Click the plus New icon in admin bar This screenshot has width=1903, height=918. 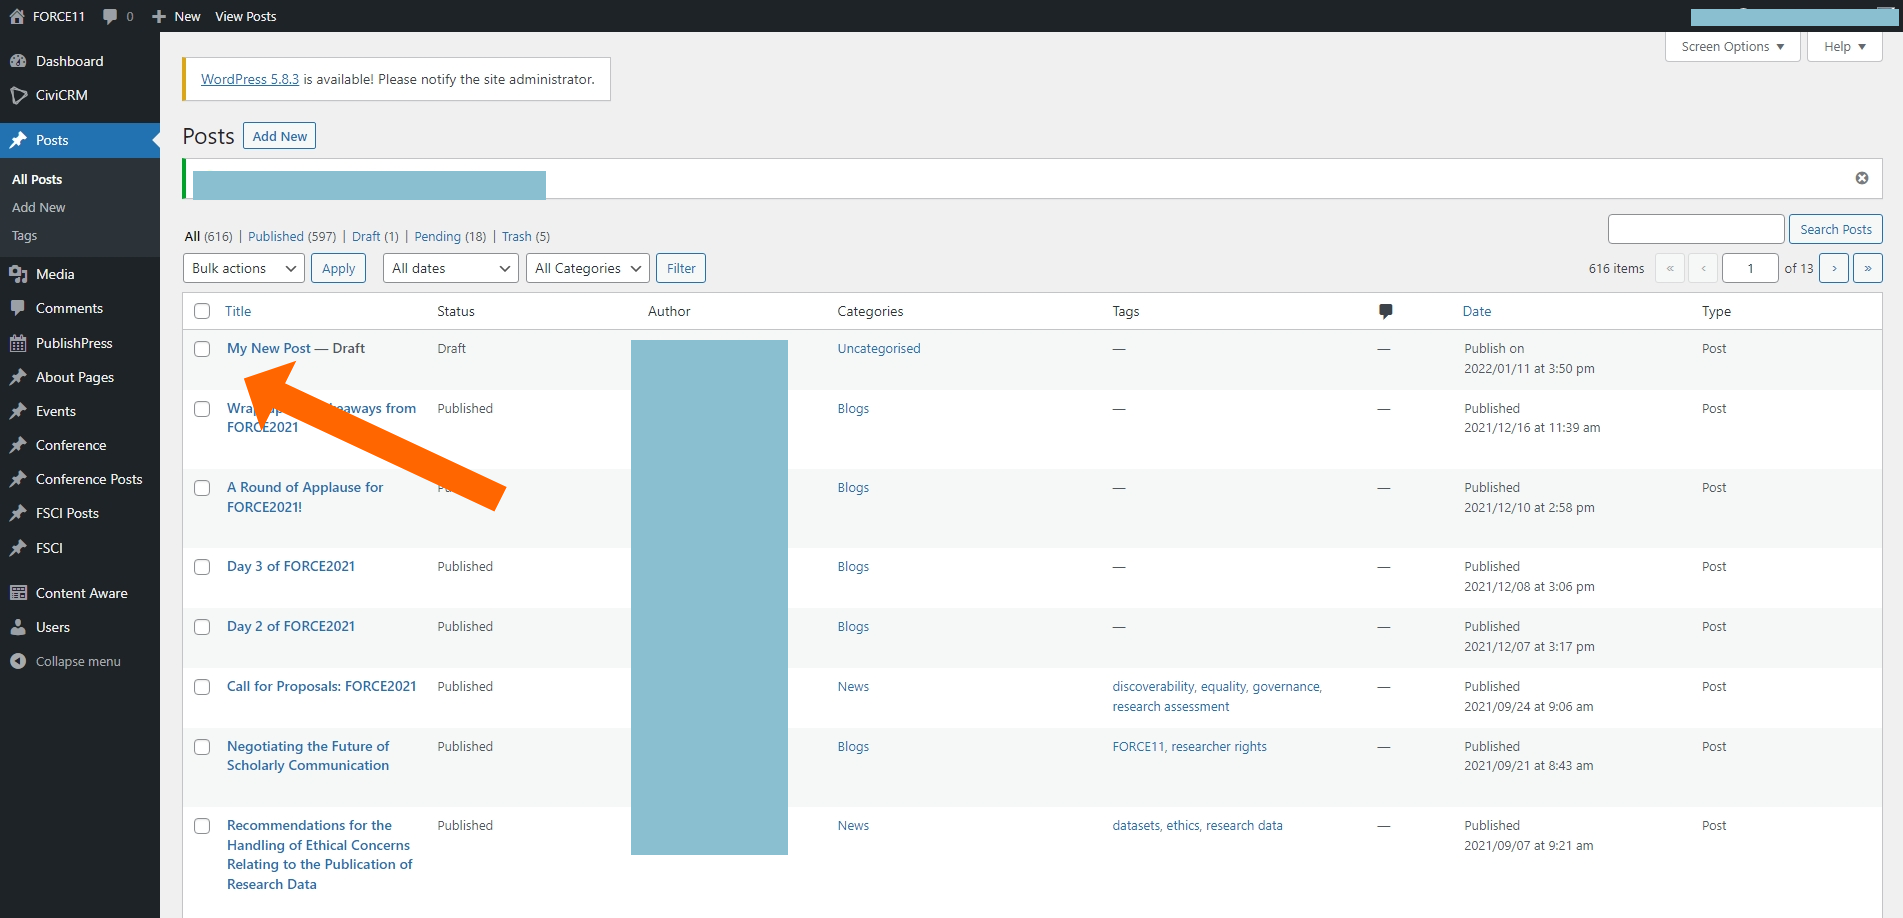pyautogui.click(x=159, y=16)
